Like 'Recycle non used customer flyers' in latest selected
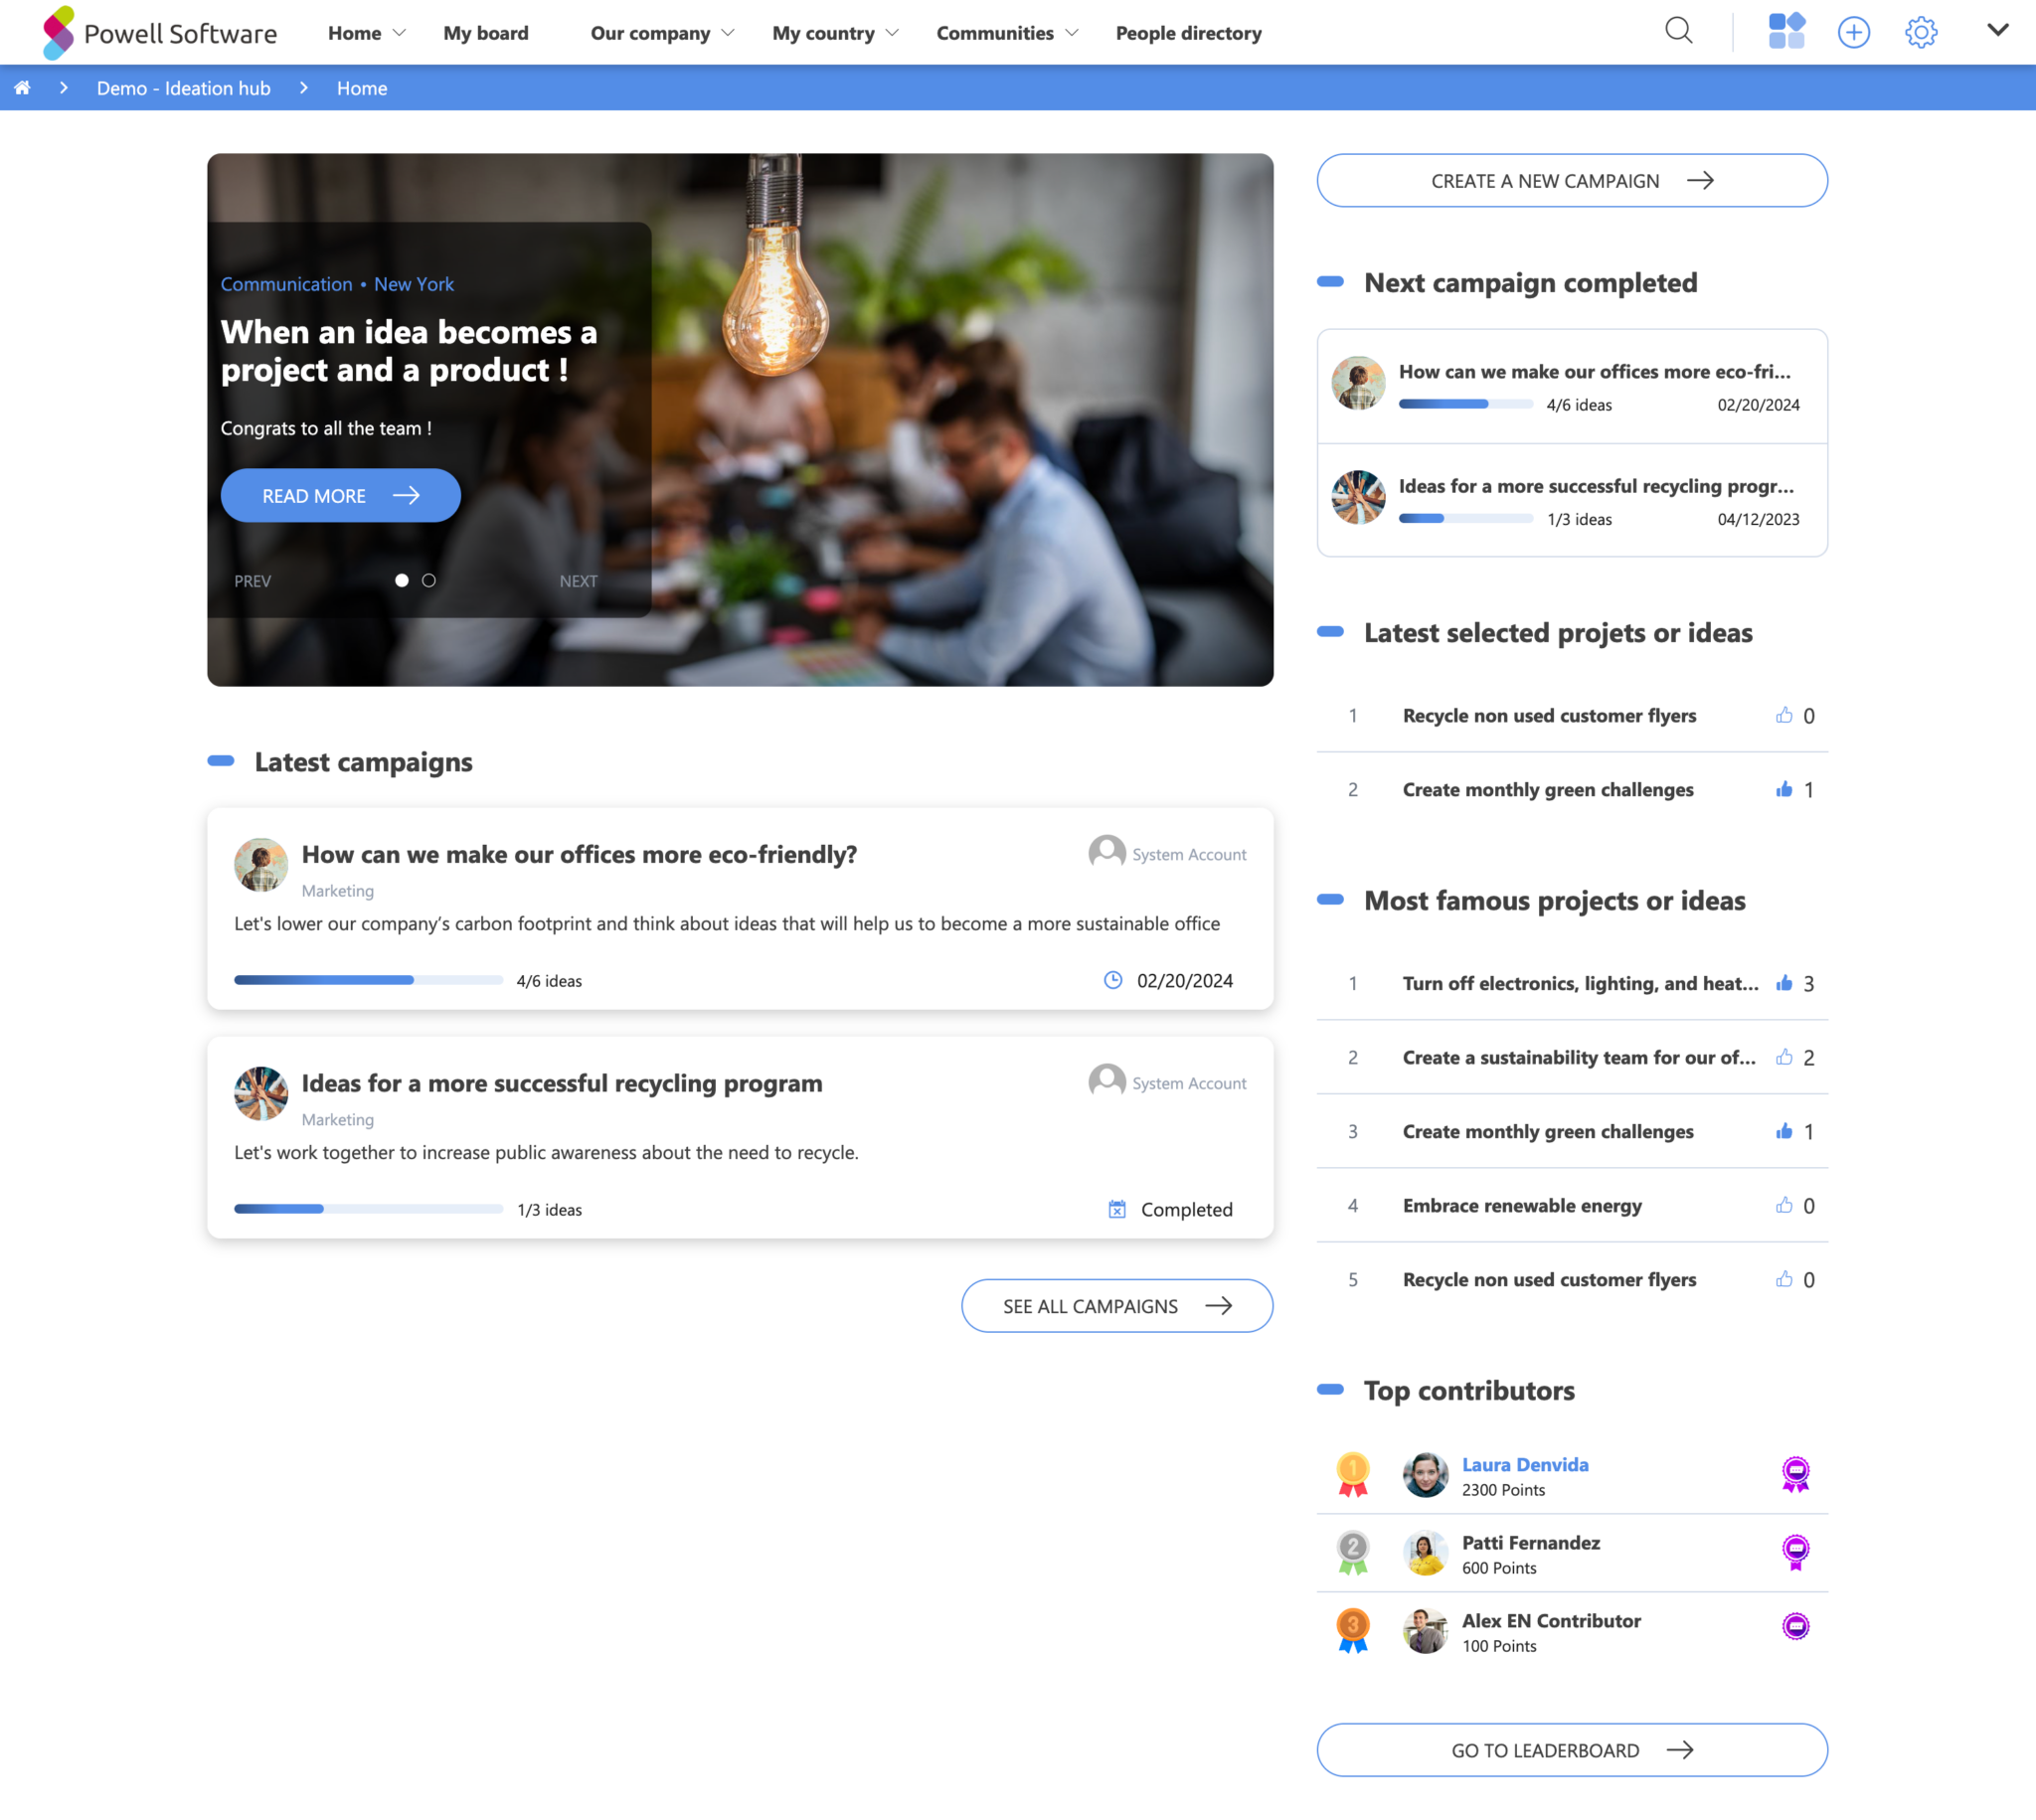The height and width of the screenshot is (1820, 2036). point(1783,715)
